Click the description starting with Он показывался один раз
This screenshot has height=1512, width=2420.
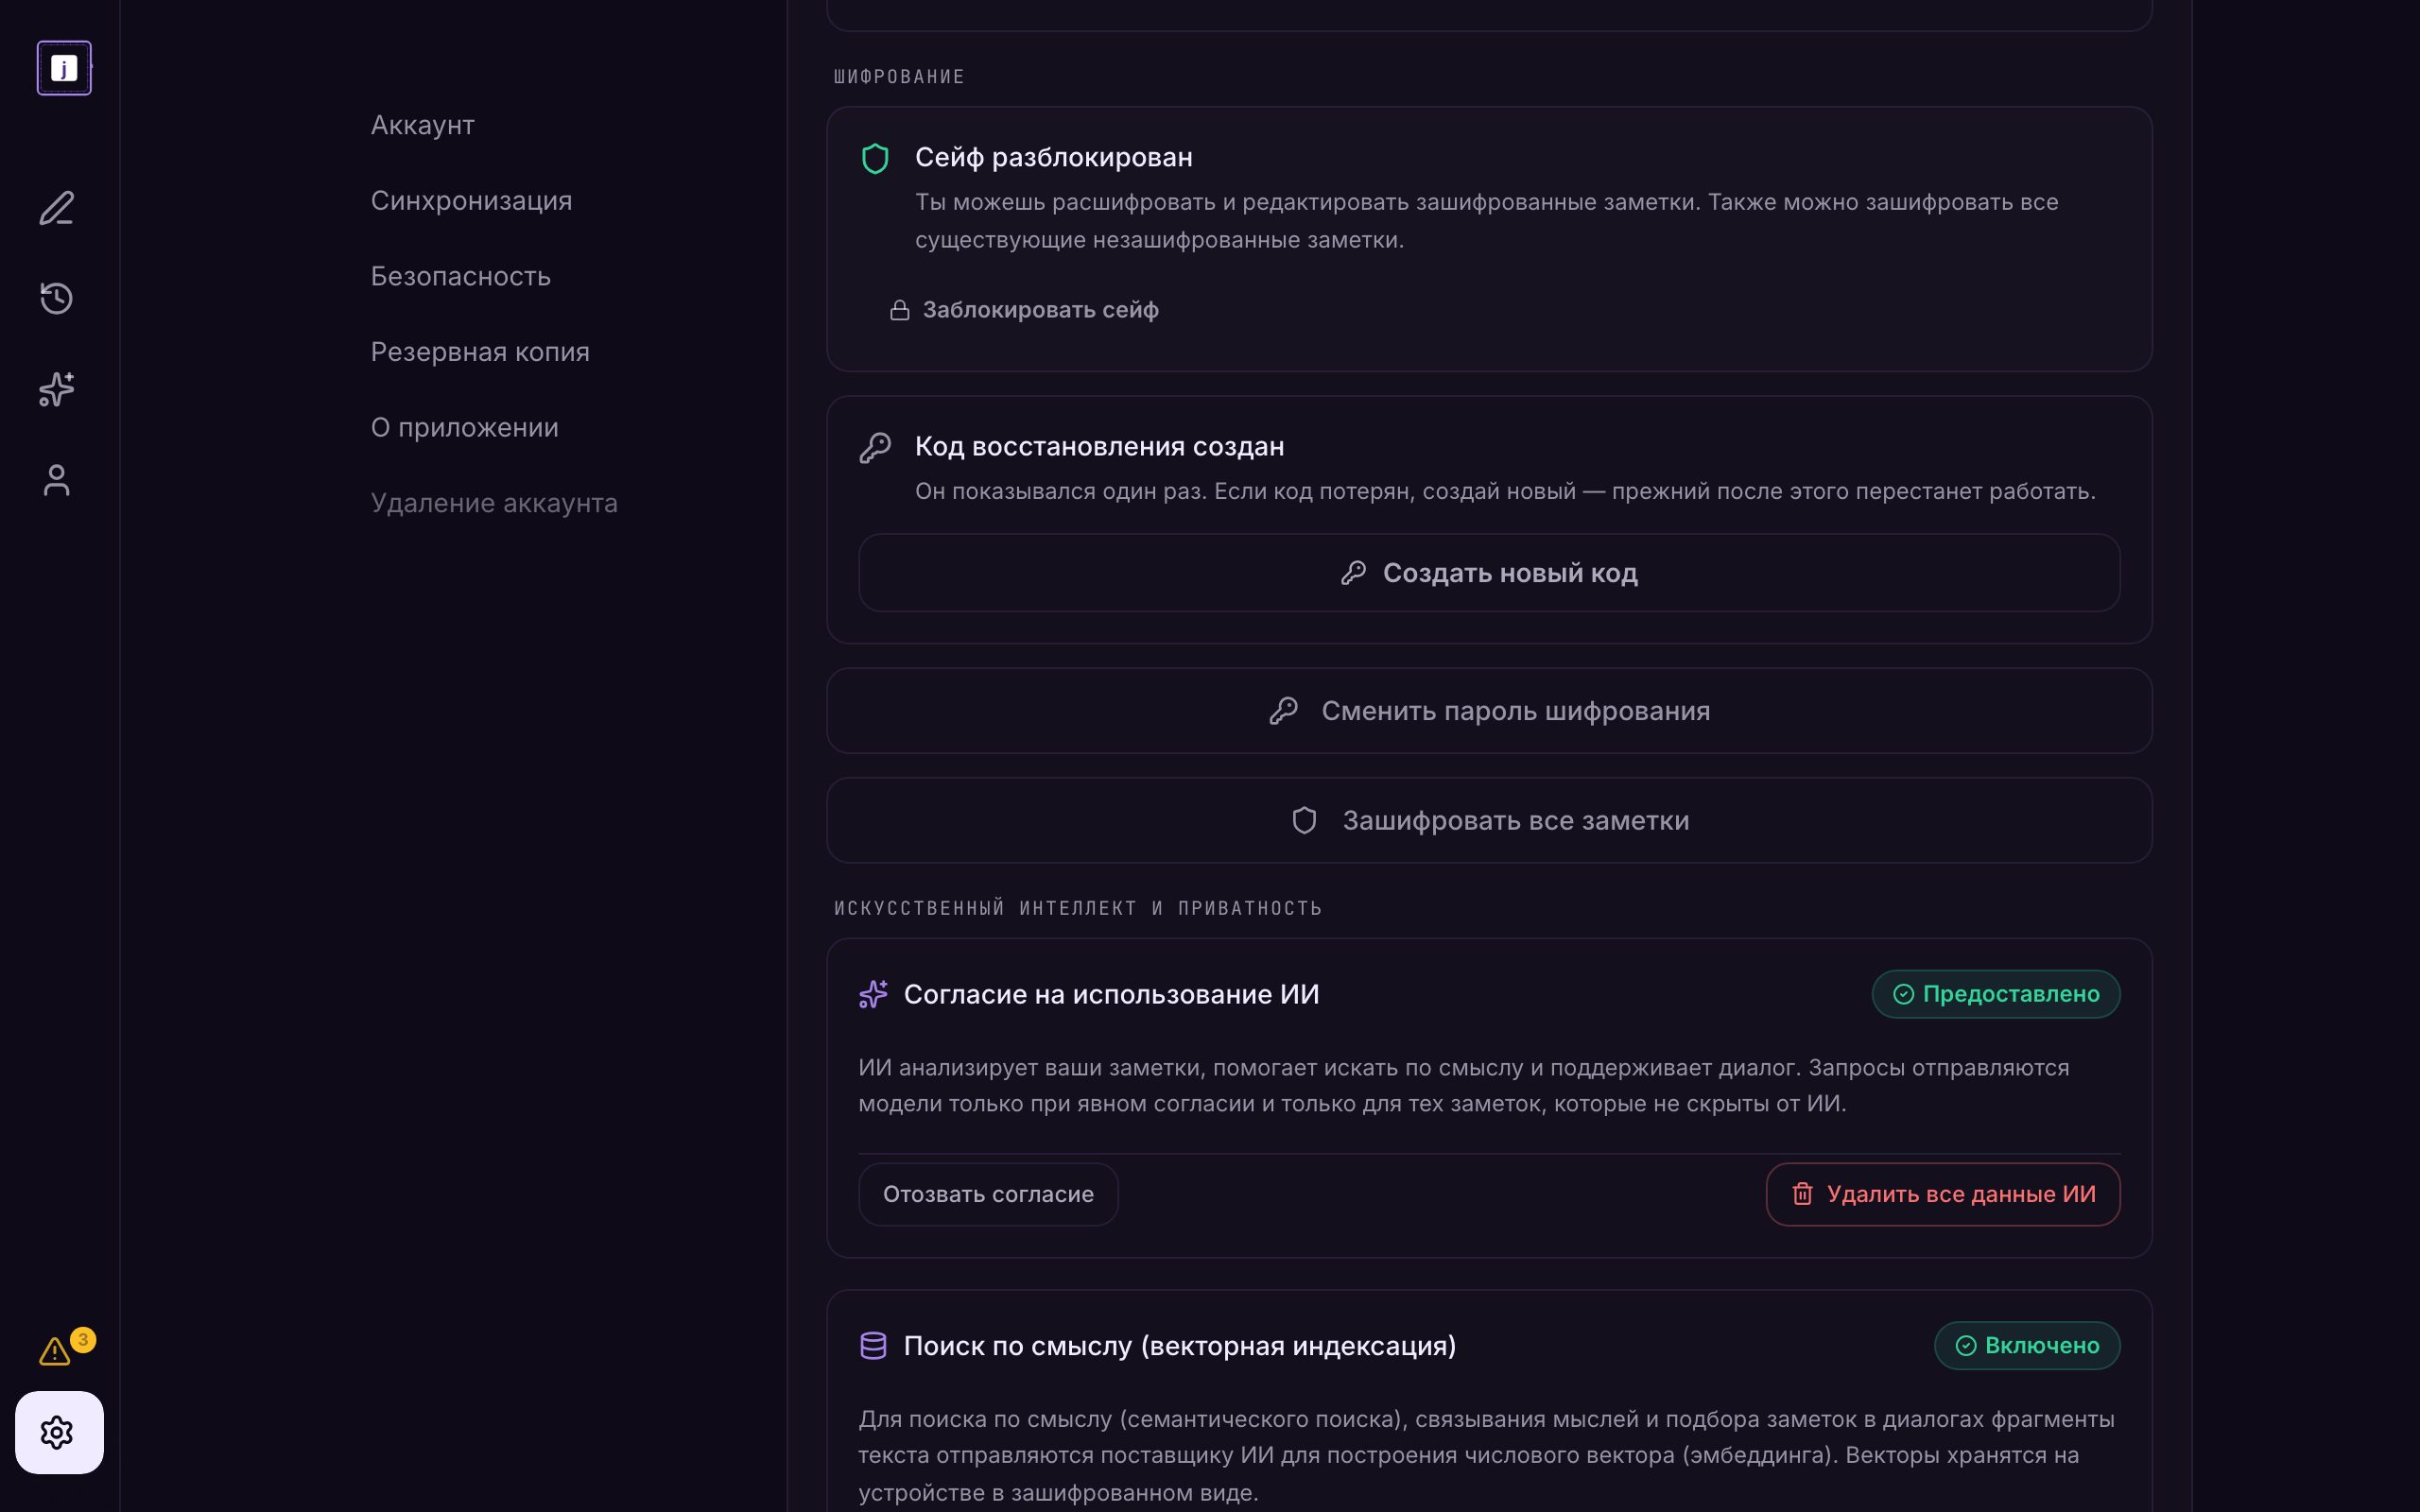point(1505,491)
